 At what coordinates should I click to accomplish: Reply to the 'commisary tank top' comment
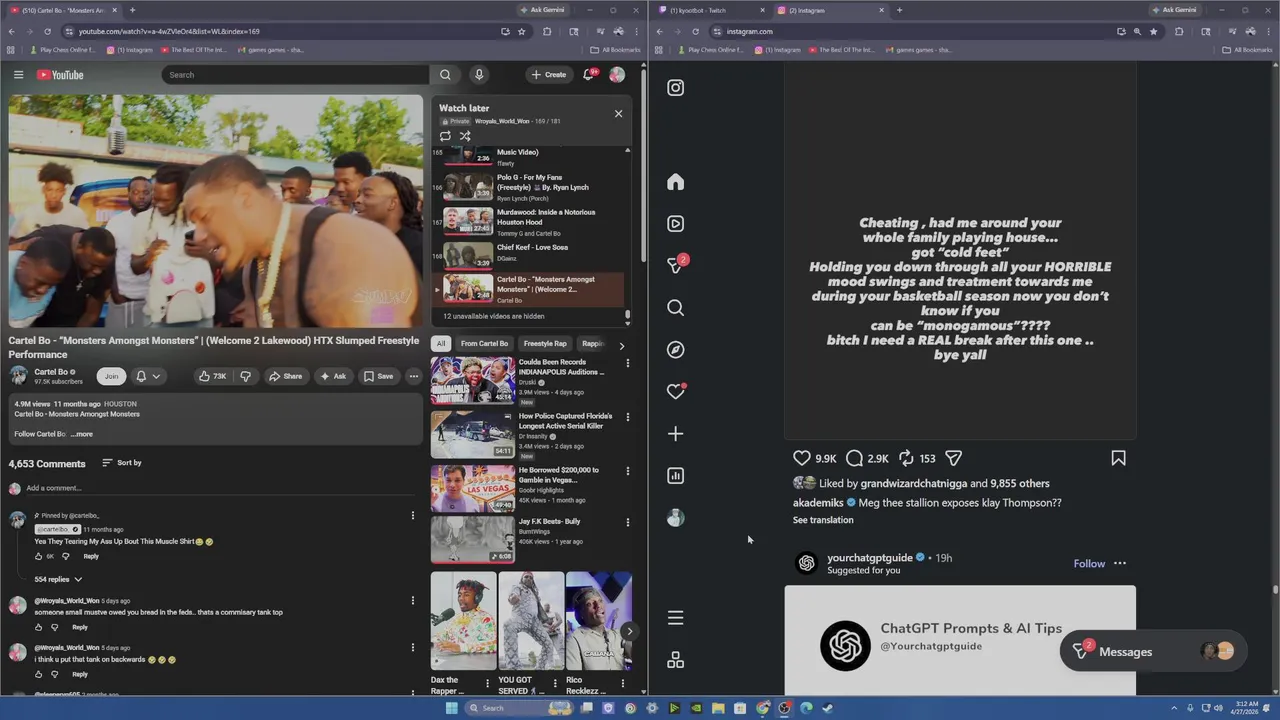tap(80, 627)
